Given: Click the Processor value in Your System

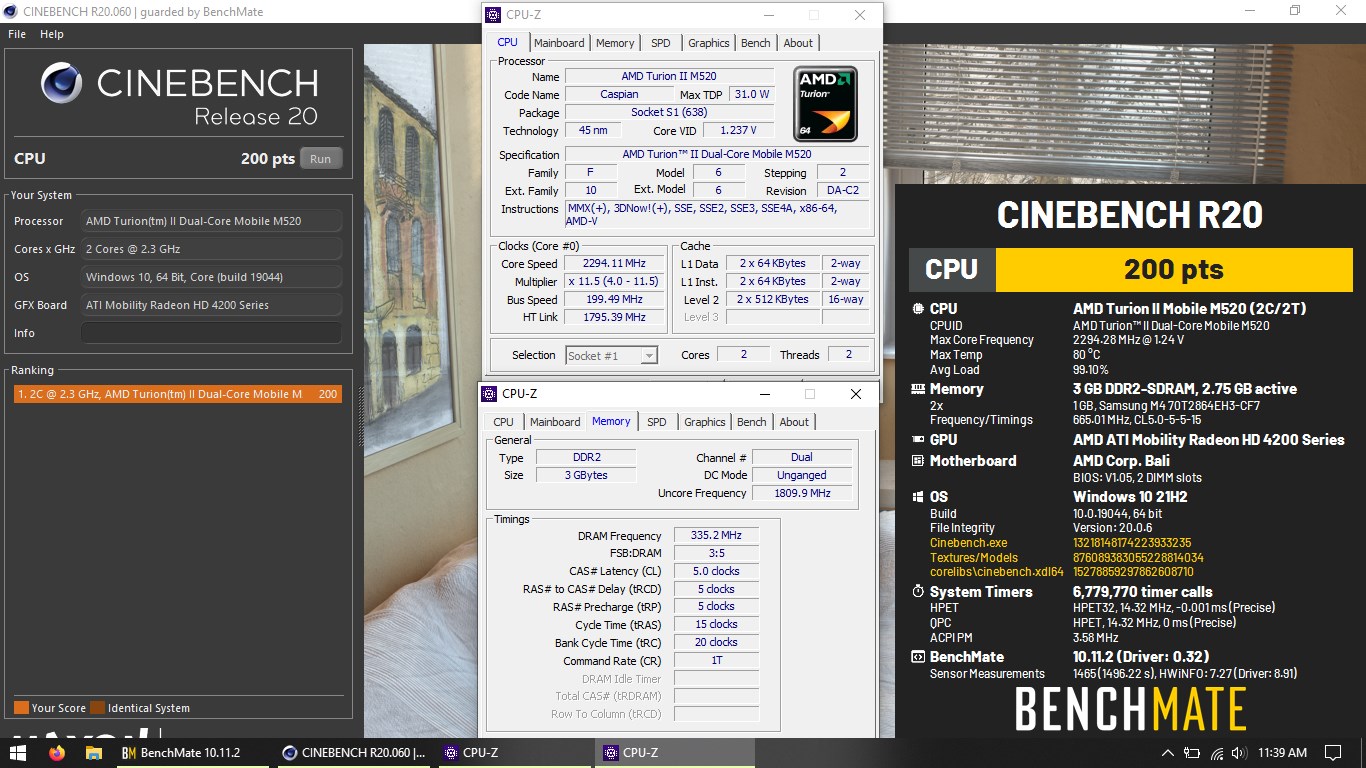Looking at the screenshot, I should pyautogui.click(x=211, y=221).
